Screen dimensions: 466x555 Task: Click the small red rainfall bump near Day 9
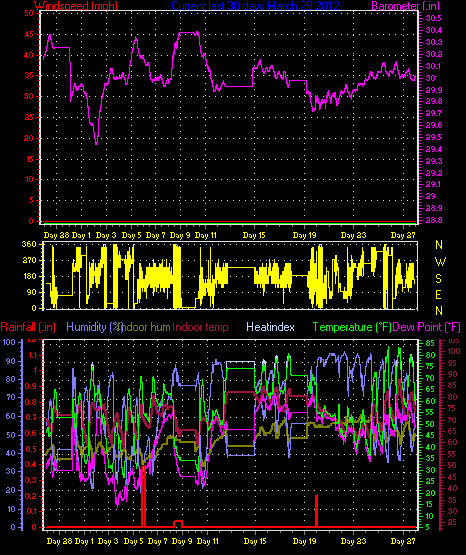[x=178, y=523]
